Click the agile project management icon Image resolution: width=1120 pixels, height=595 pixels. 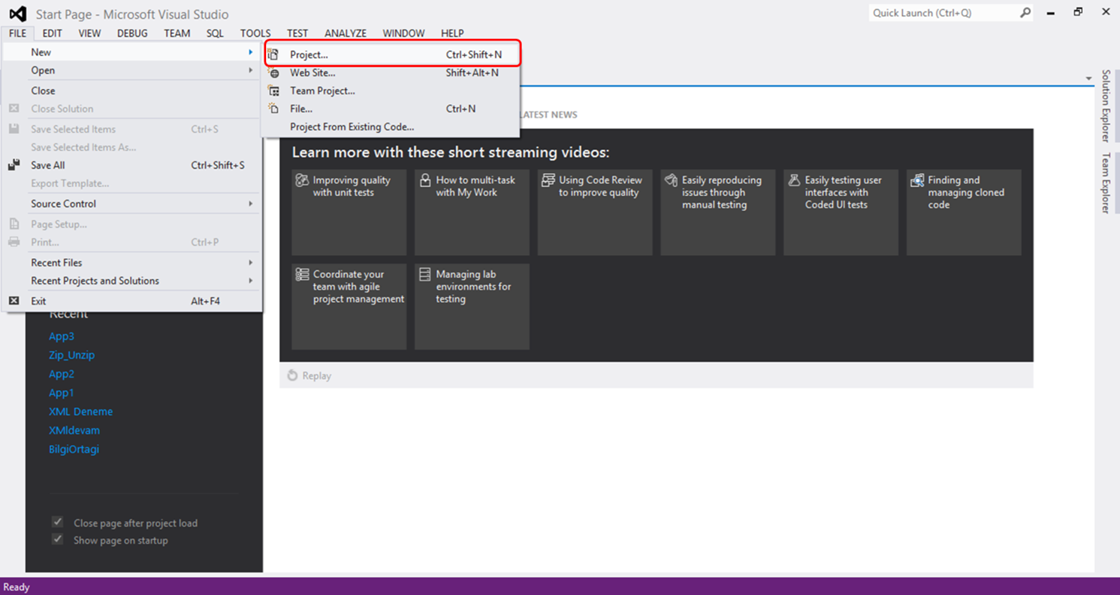point(302,274)
